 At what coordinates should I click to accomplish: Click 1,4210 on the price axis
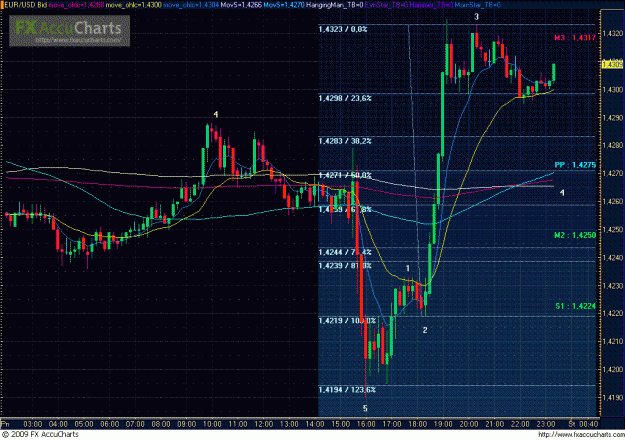tap(613, 342)
